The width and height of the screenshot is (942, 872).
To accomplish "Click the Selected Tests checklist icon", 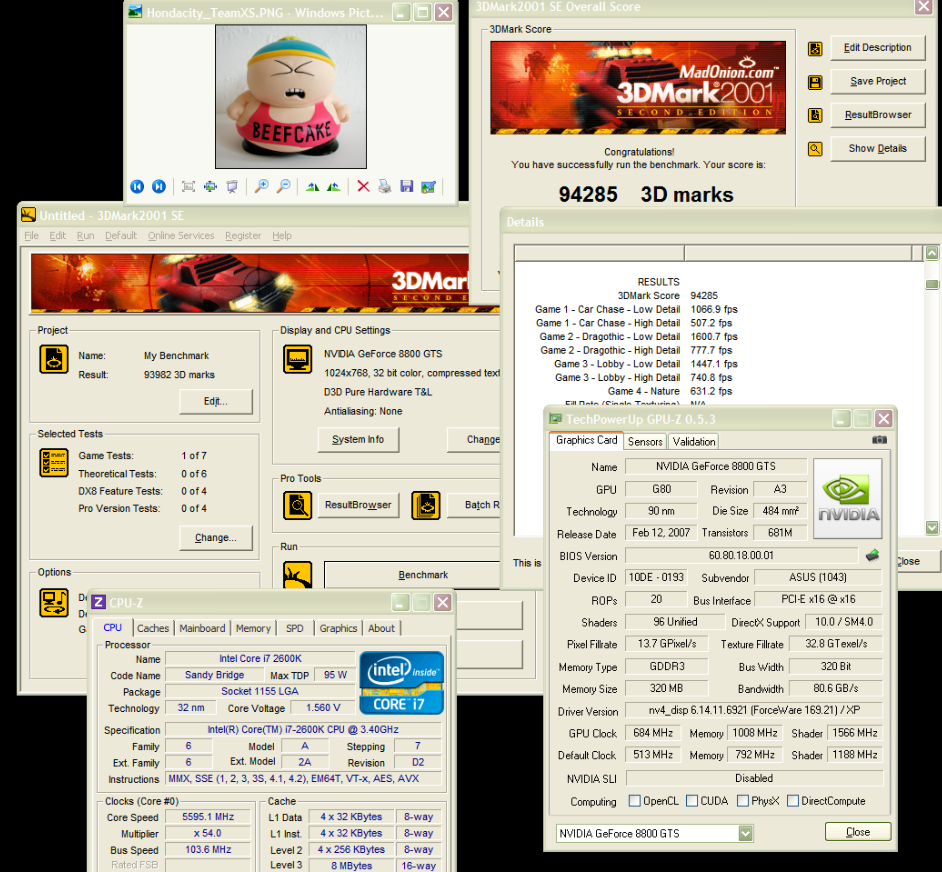I will point(54,463).
